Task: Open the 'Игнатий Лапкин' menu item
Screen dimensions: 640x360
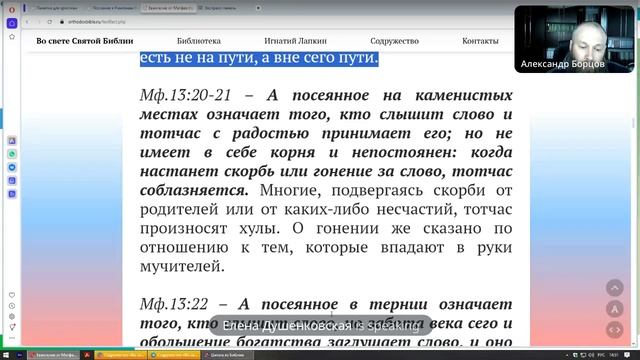Action: click(x=296, y=41)
